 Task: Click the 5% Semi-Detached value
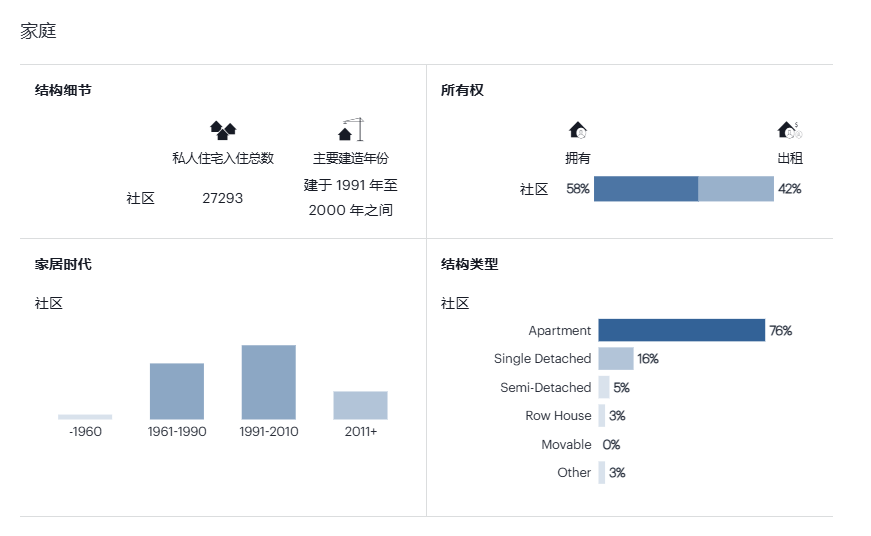[x=621, y=388]
